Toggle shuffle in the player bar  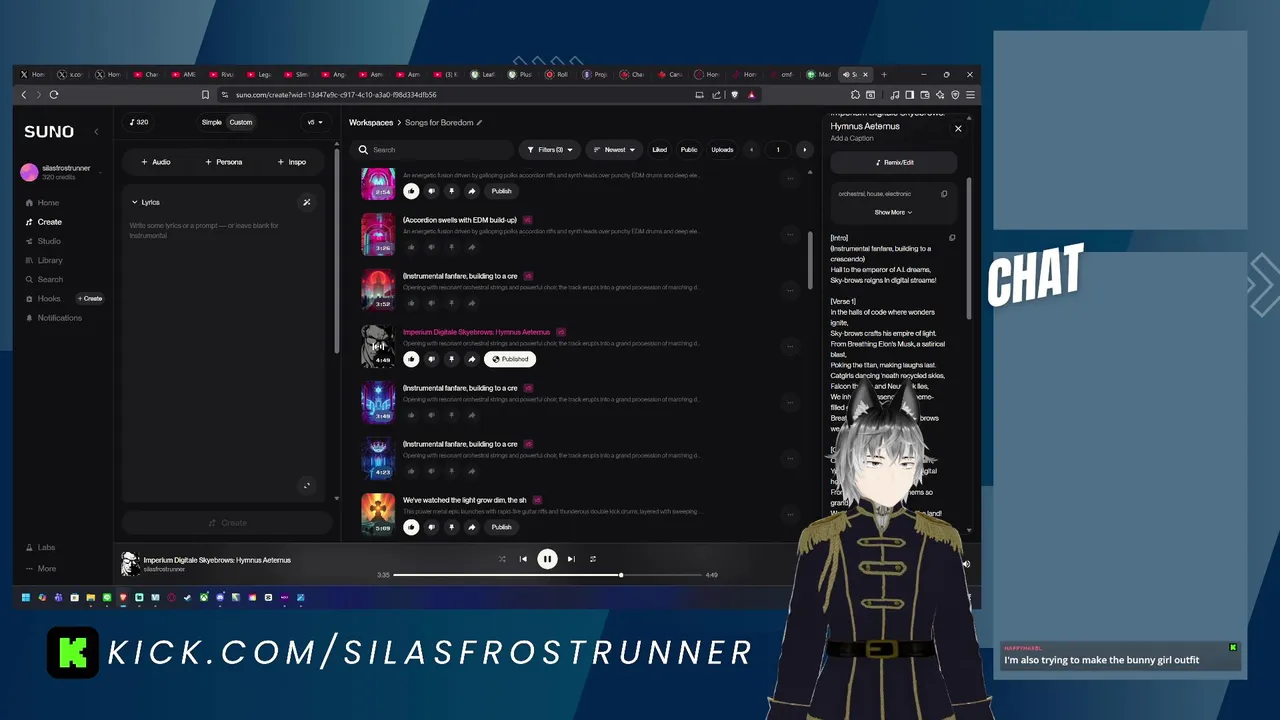click(x=502, y=559)
